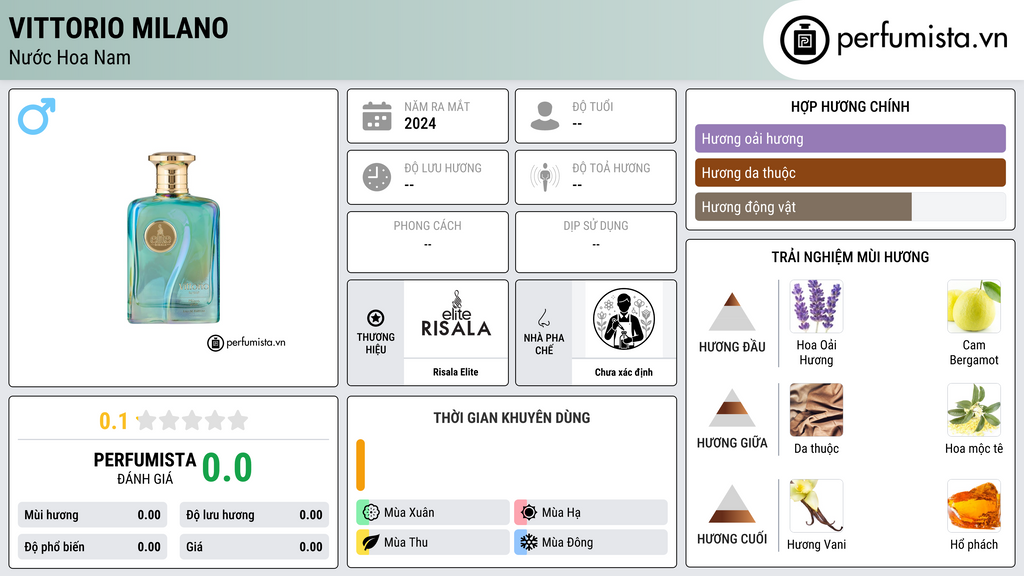Image resolution: width=1024 pixels, height=576 pixels.
Task: Click the green 0.0 Perfumista score
Action: point(227,468)
